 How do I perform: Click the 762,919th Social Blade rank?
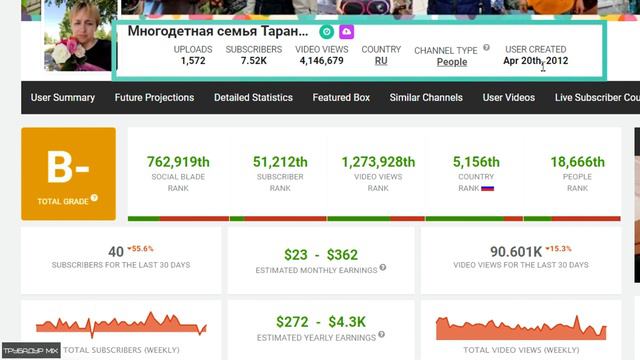[178, 162]
